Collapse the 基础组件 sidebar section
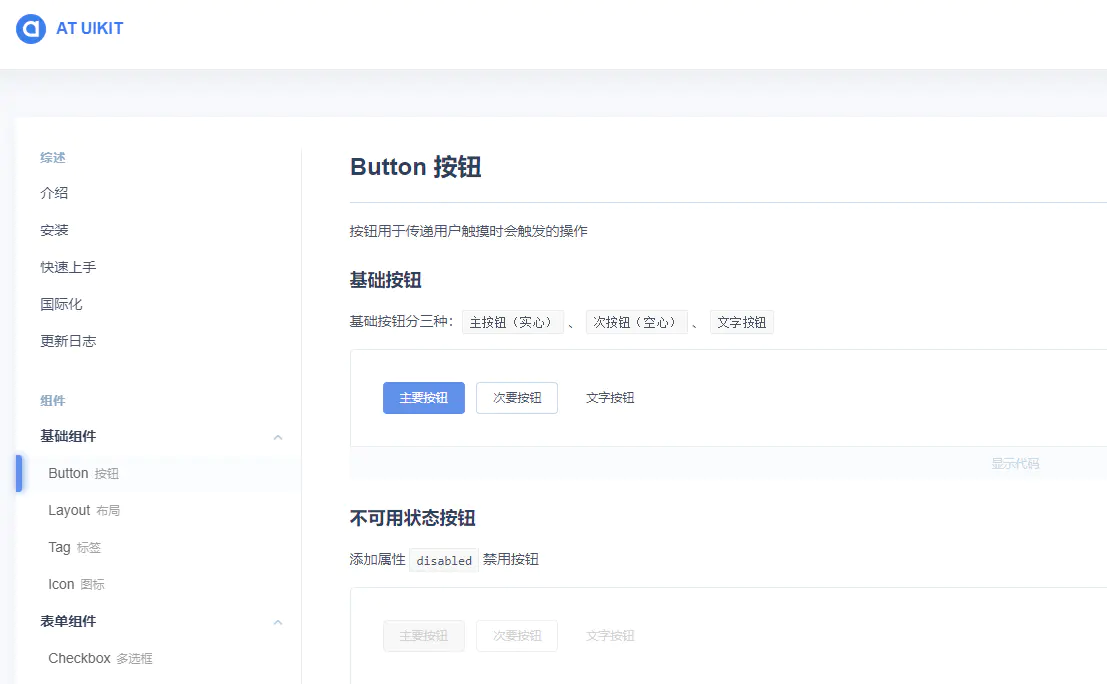This screenshot has height=684, width=1107. [x=278, y=437]
